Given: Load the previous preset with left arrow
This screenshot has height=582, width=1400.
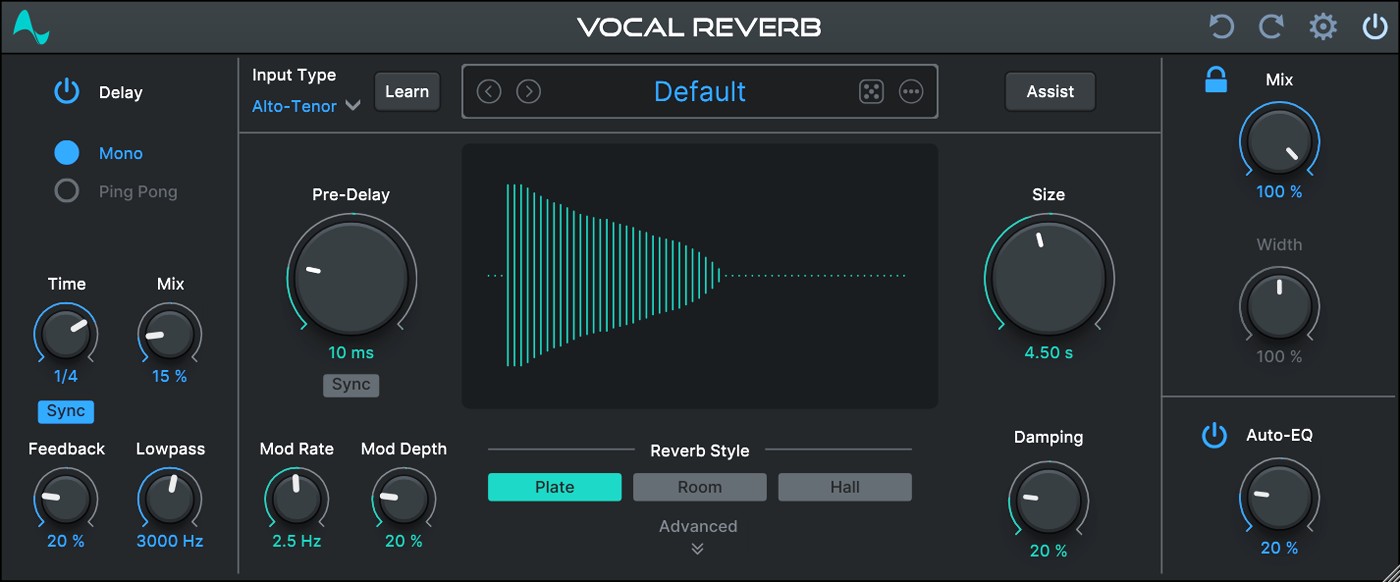Looking at the screenshot, I should 489,92.
